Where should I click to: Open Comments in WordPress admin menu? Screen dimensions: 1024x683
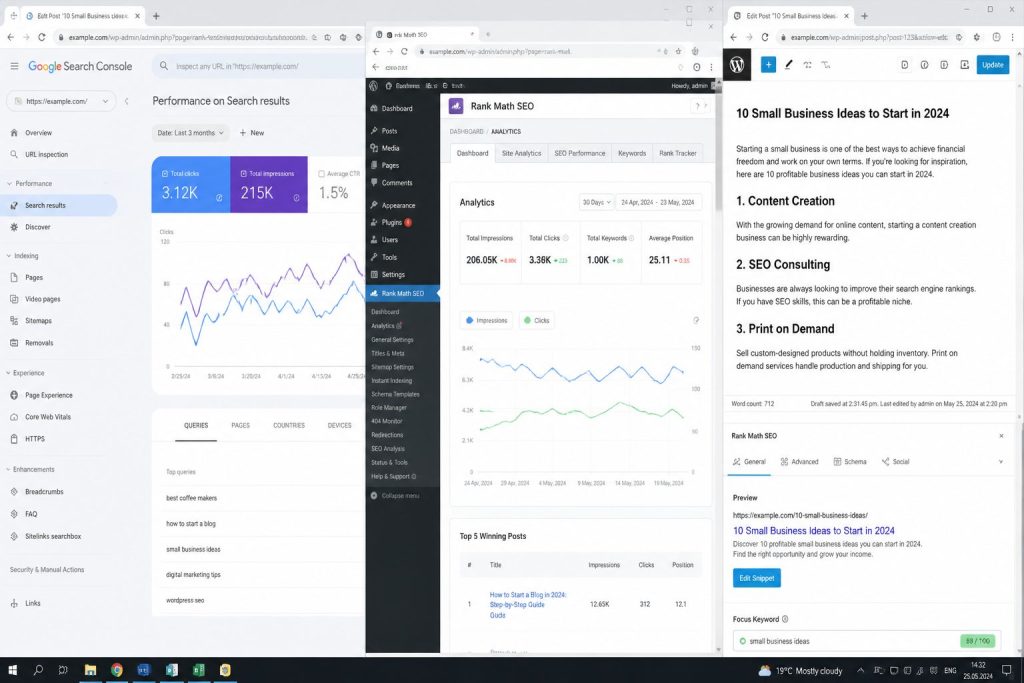click(396, 183)
